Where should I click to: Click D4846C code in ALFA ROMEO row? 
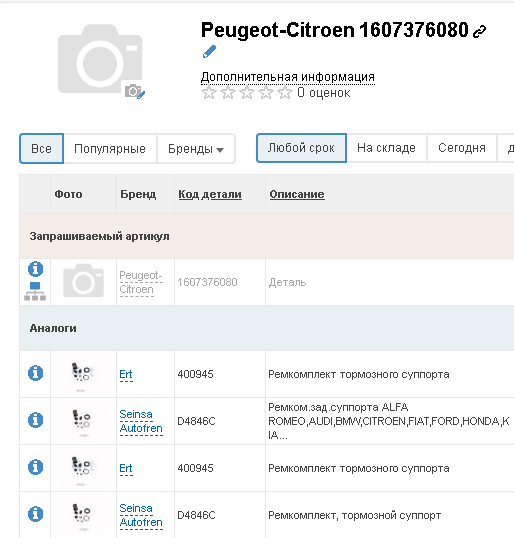[x=196, y=421]
